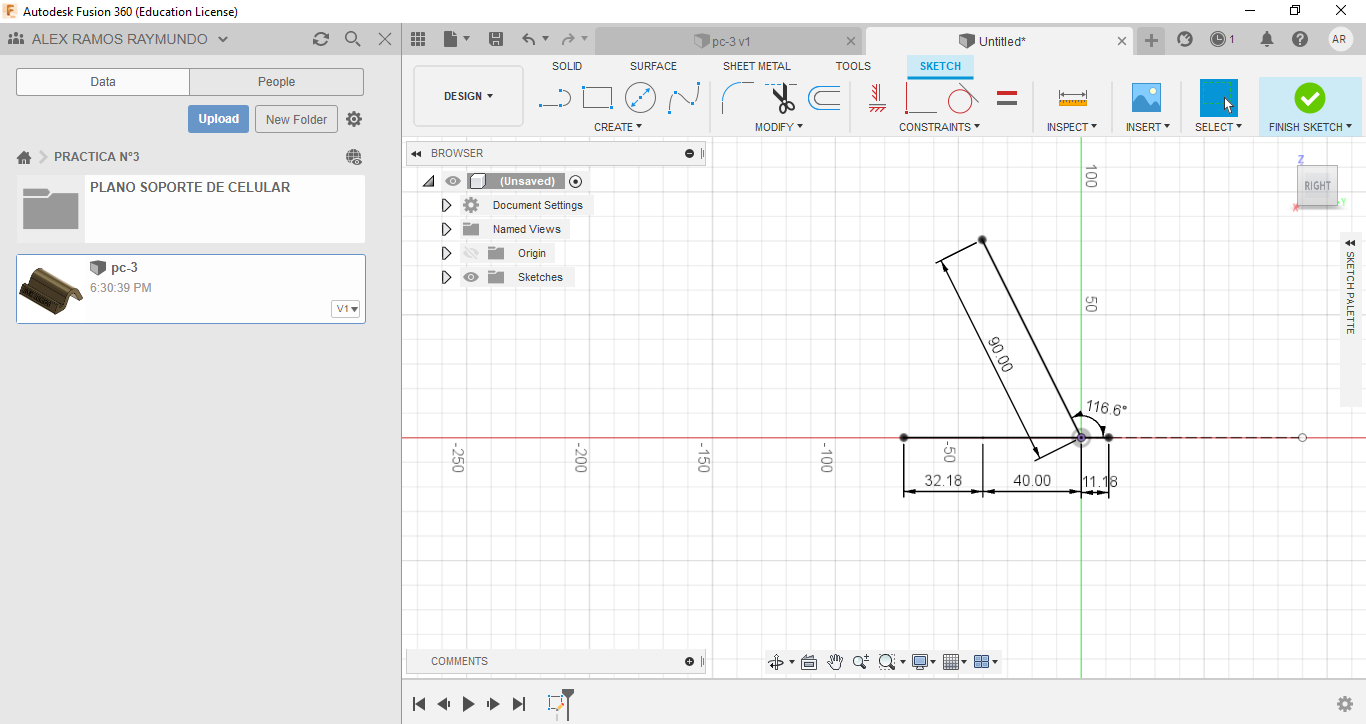This screenshot has height=724, width=1366.
Task: Click the Insert image icon
Action: [1146, 98]
